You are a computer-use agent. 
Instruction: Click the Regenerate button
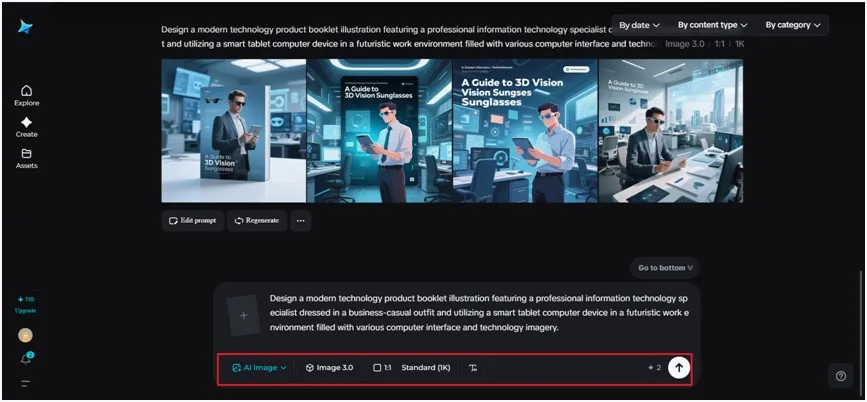tap(257, 220)
